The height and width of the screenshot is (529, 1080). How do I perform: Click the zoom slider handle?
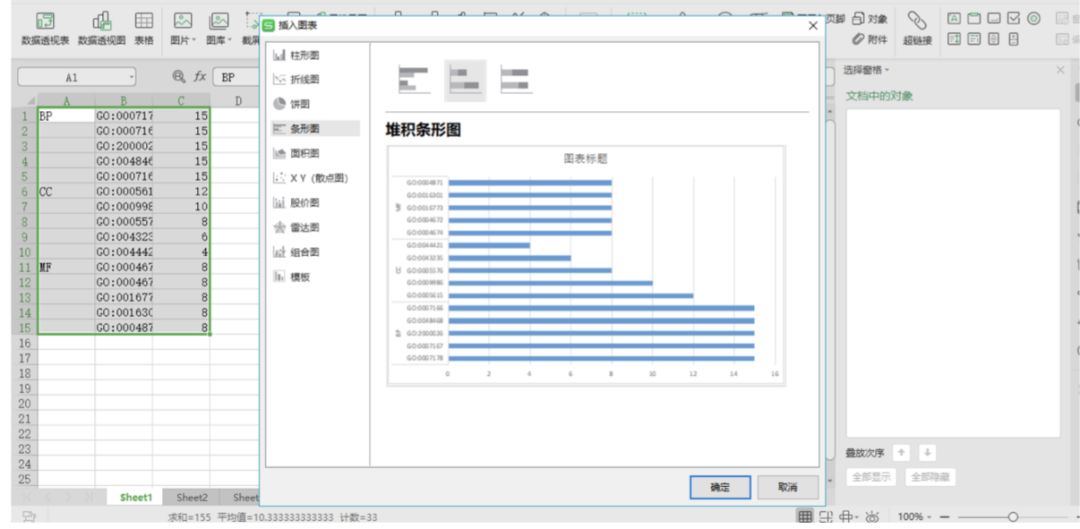coord(1012,516)
